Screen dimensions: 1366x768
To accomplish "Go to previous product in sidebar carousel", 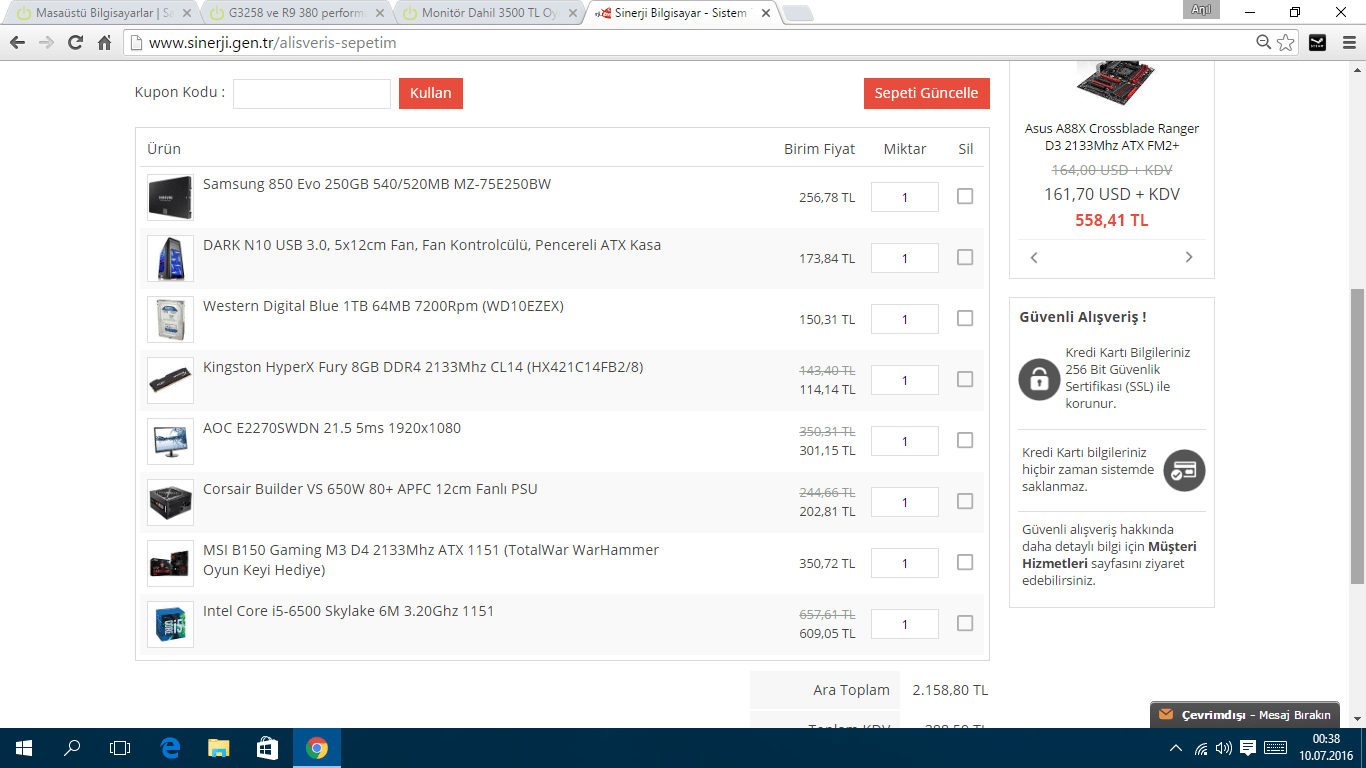I will 1034,257.
